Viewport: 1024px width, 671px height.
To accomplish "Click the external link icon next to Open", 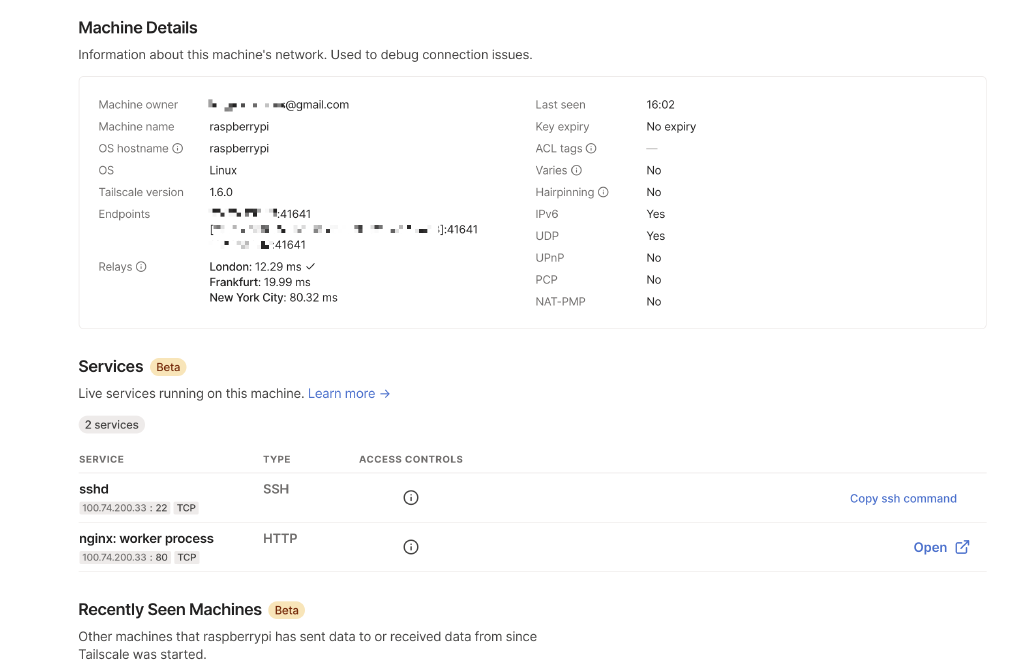I will coord(961,547).
